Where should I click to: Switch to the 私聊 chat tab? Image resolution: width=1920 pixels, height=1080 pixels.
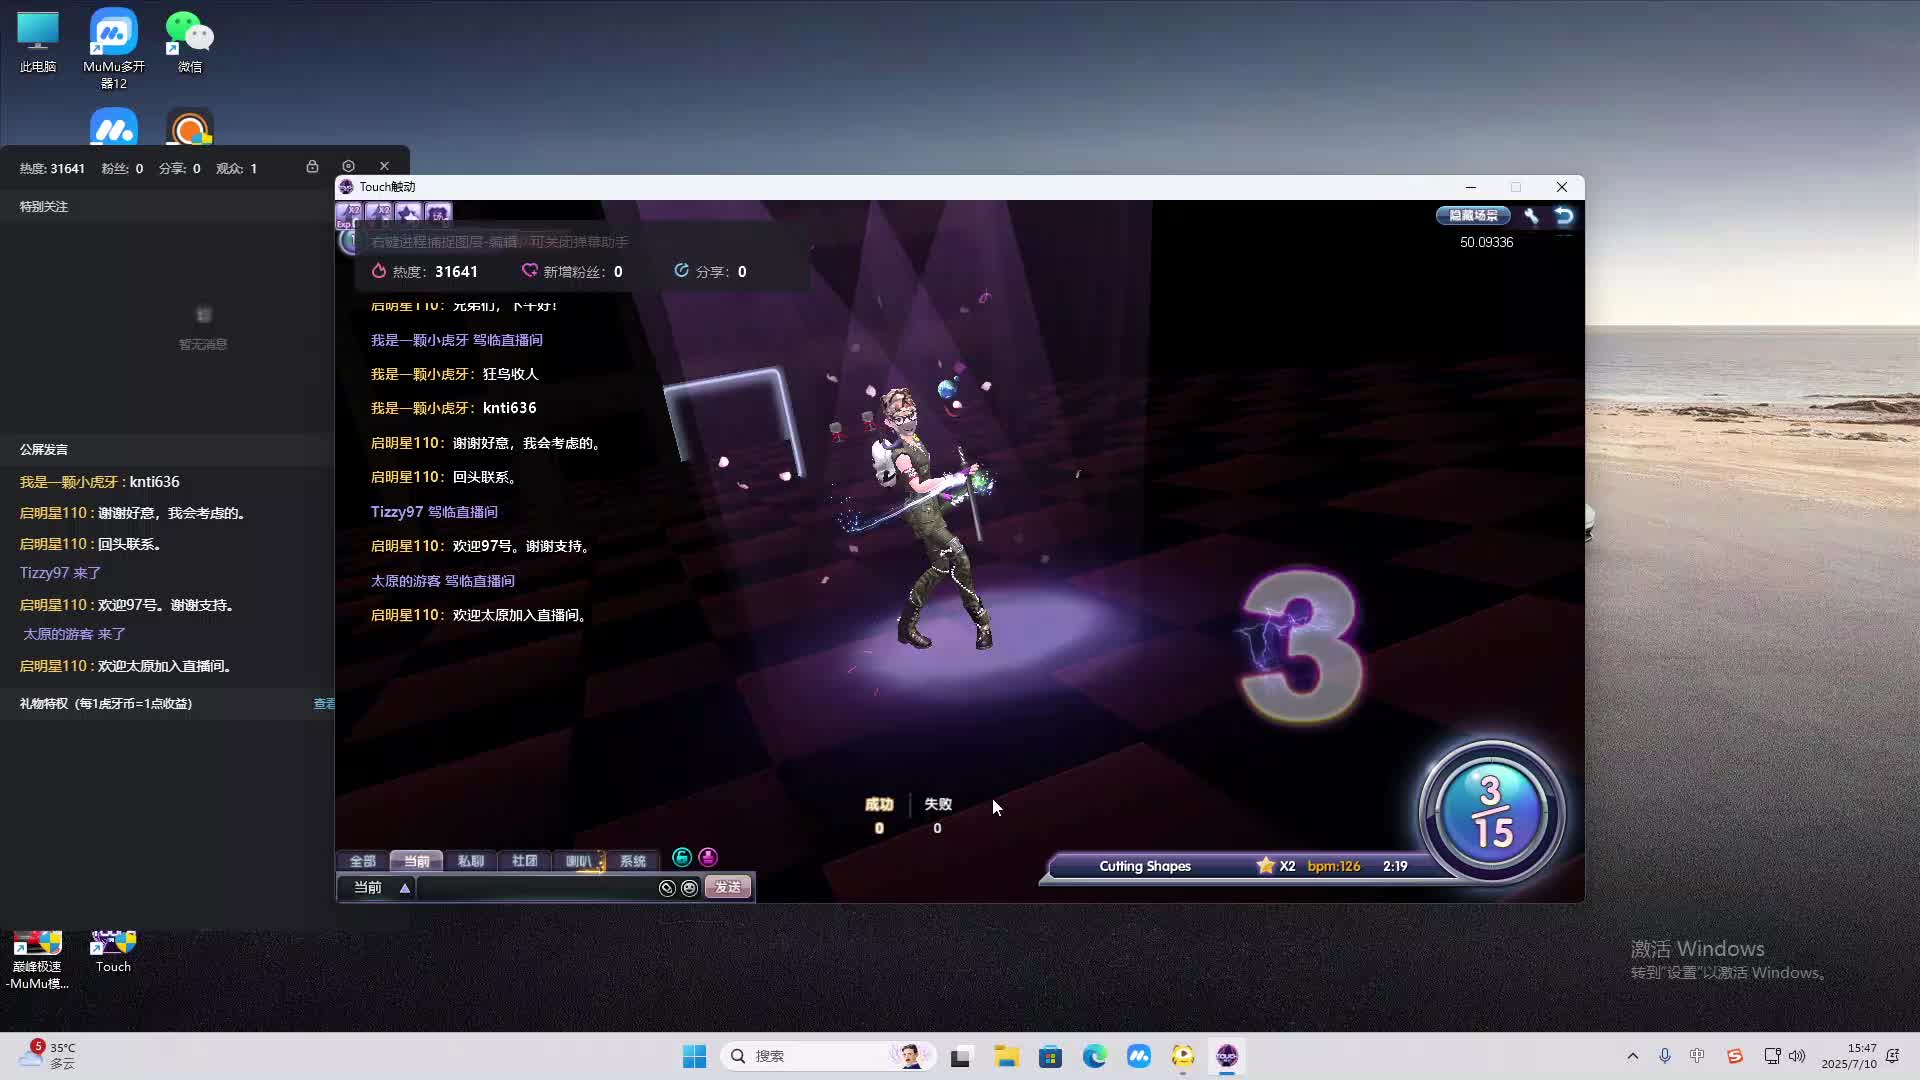tap(470, 861)
